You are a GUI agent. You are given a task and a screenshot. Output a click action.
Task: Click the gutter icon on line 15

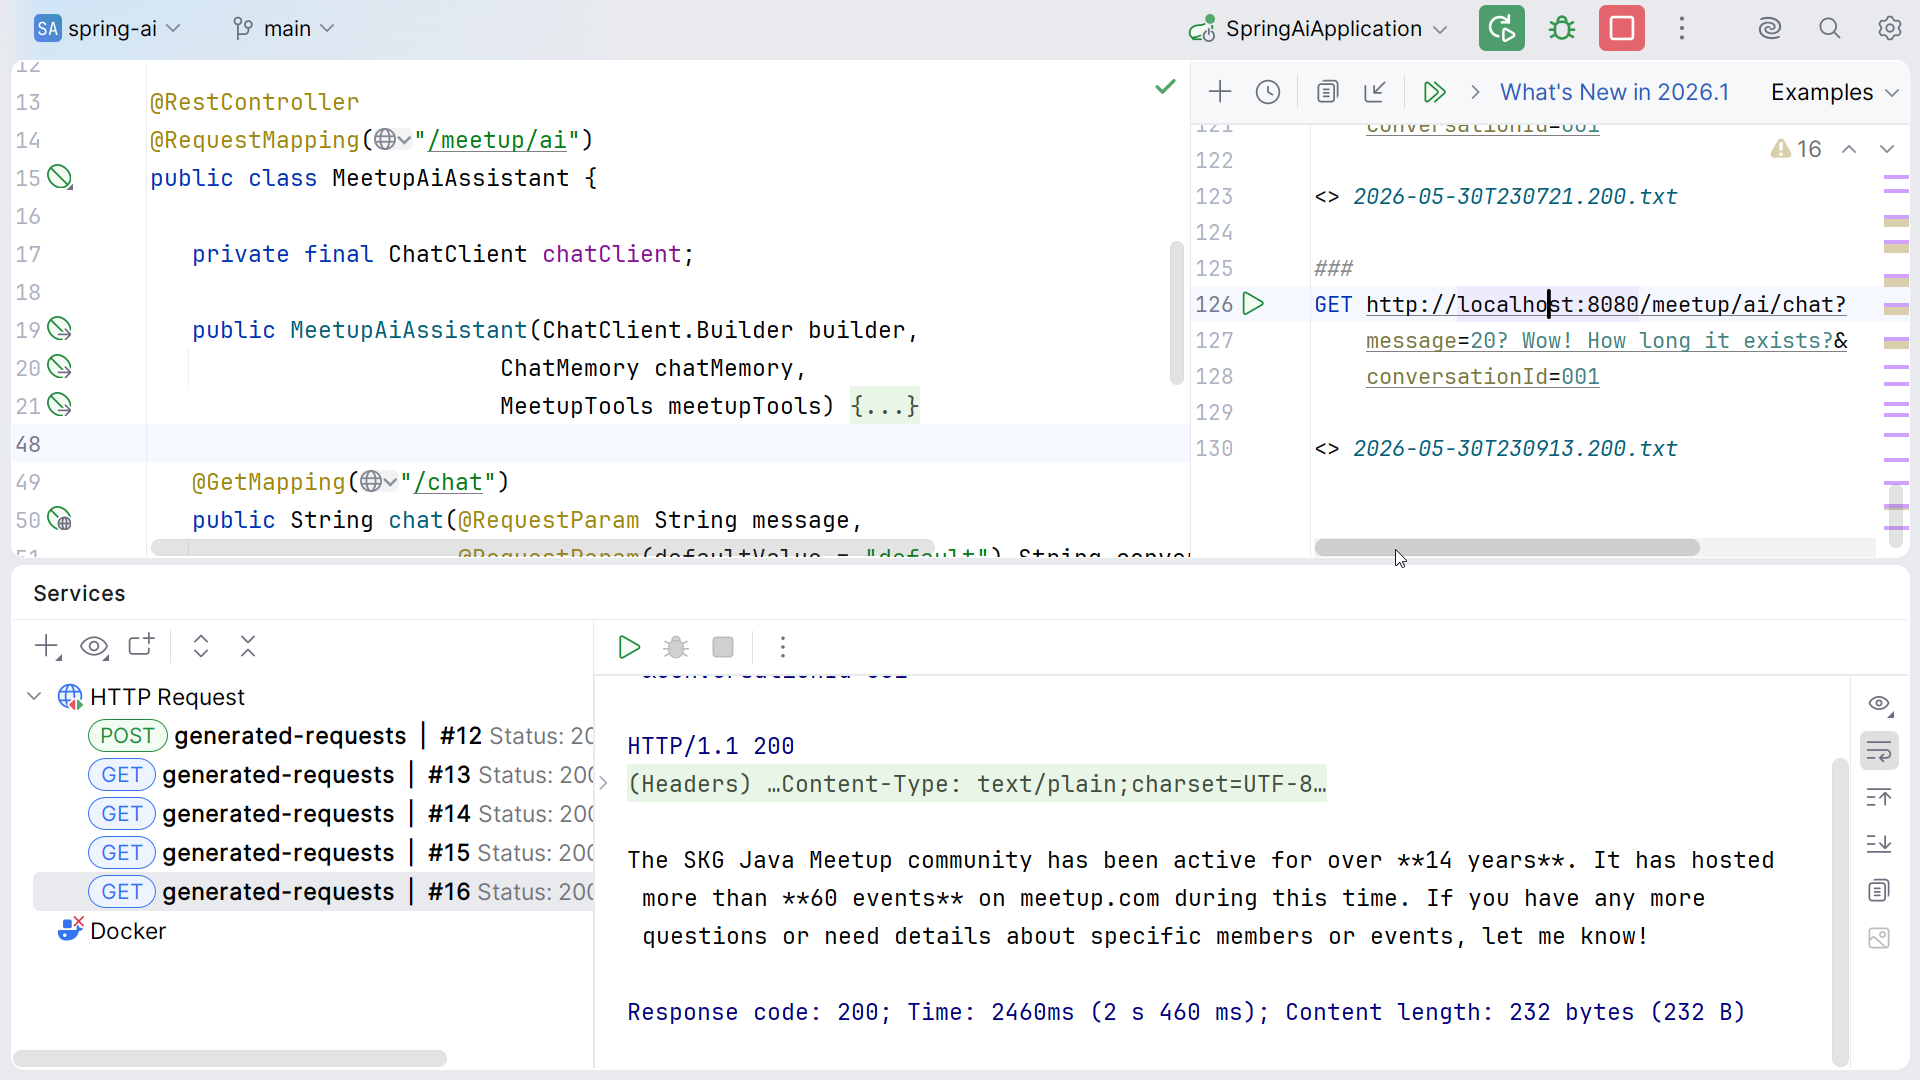coord(60,178)
